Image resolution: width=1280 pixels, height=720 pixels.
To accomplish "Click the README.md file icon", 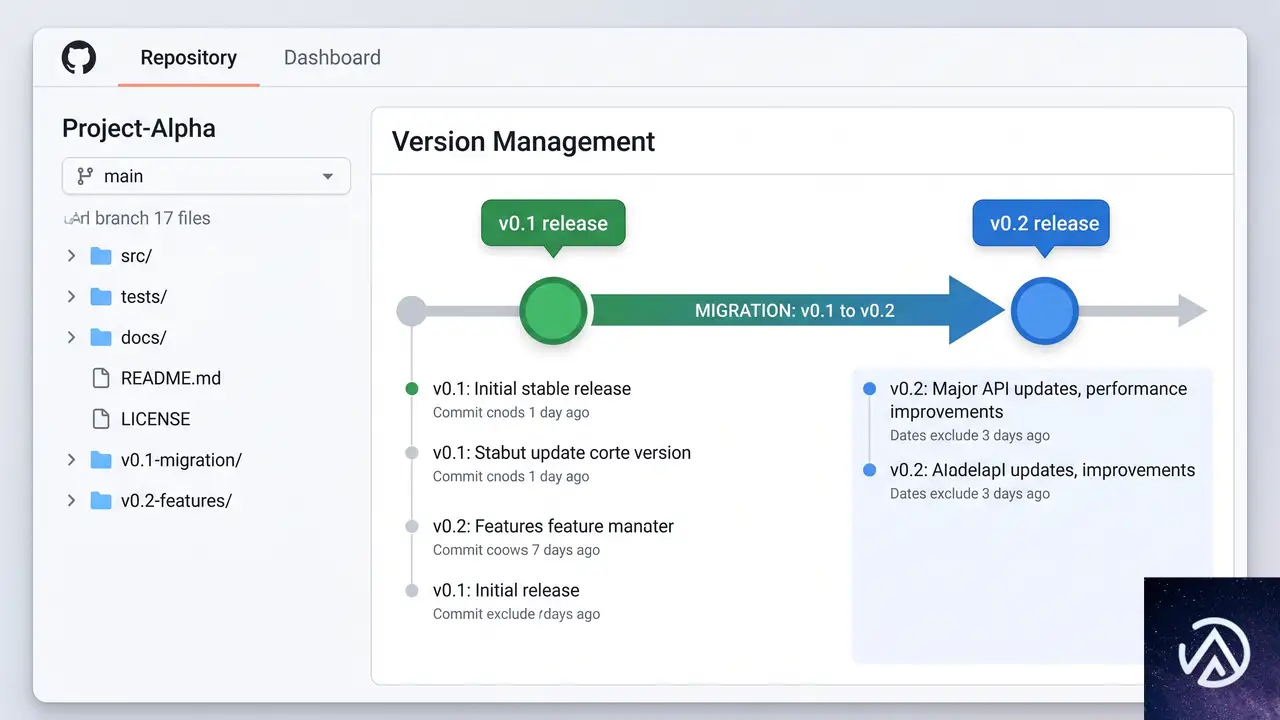I will click(x=100, y=378).
